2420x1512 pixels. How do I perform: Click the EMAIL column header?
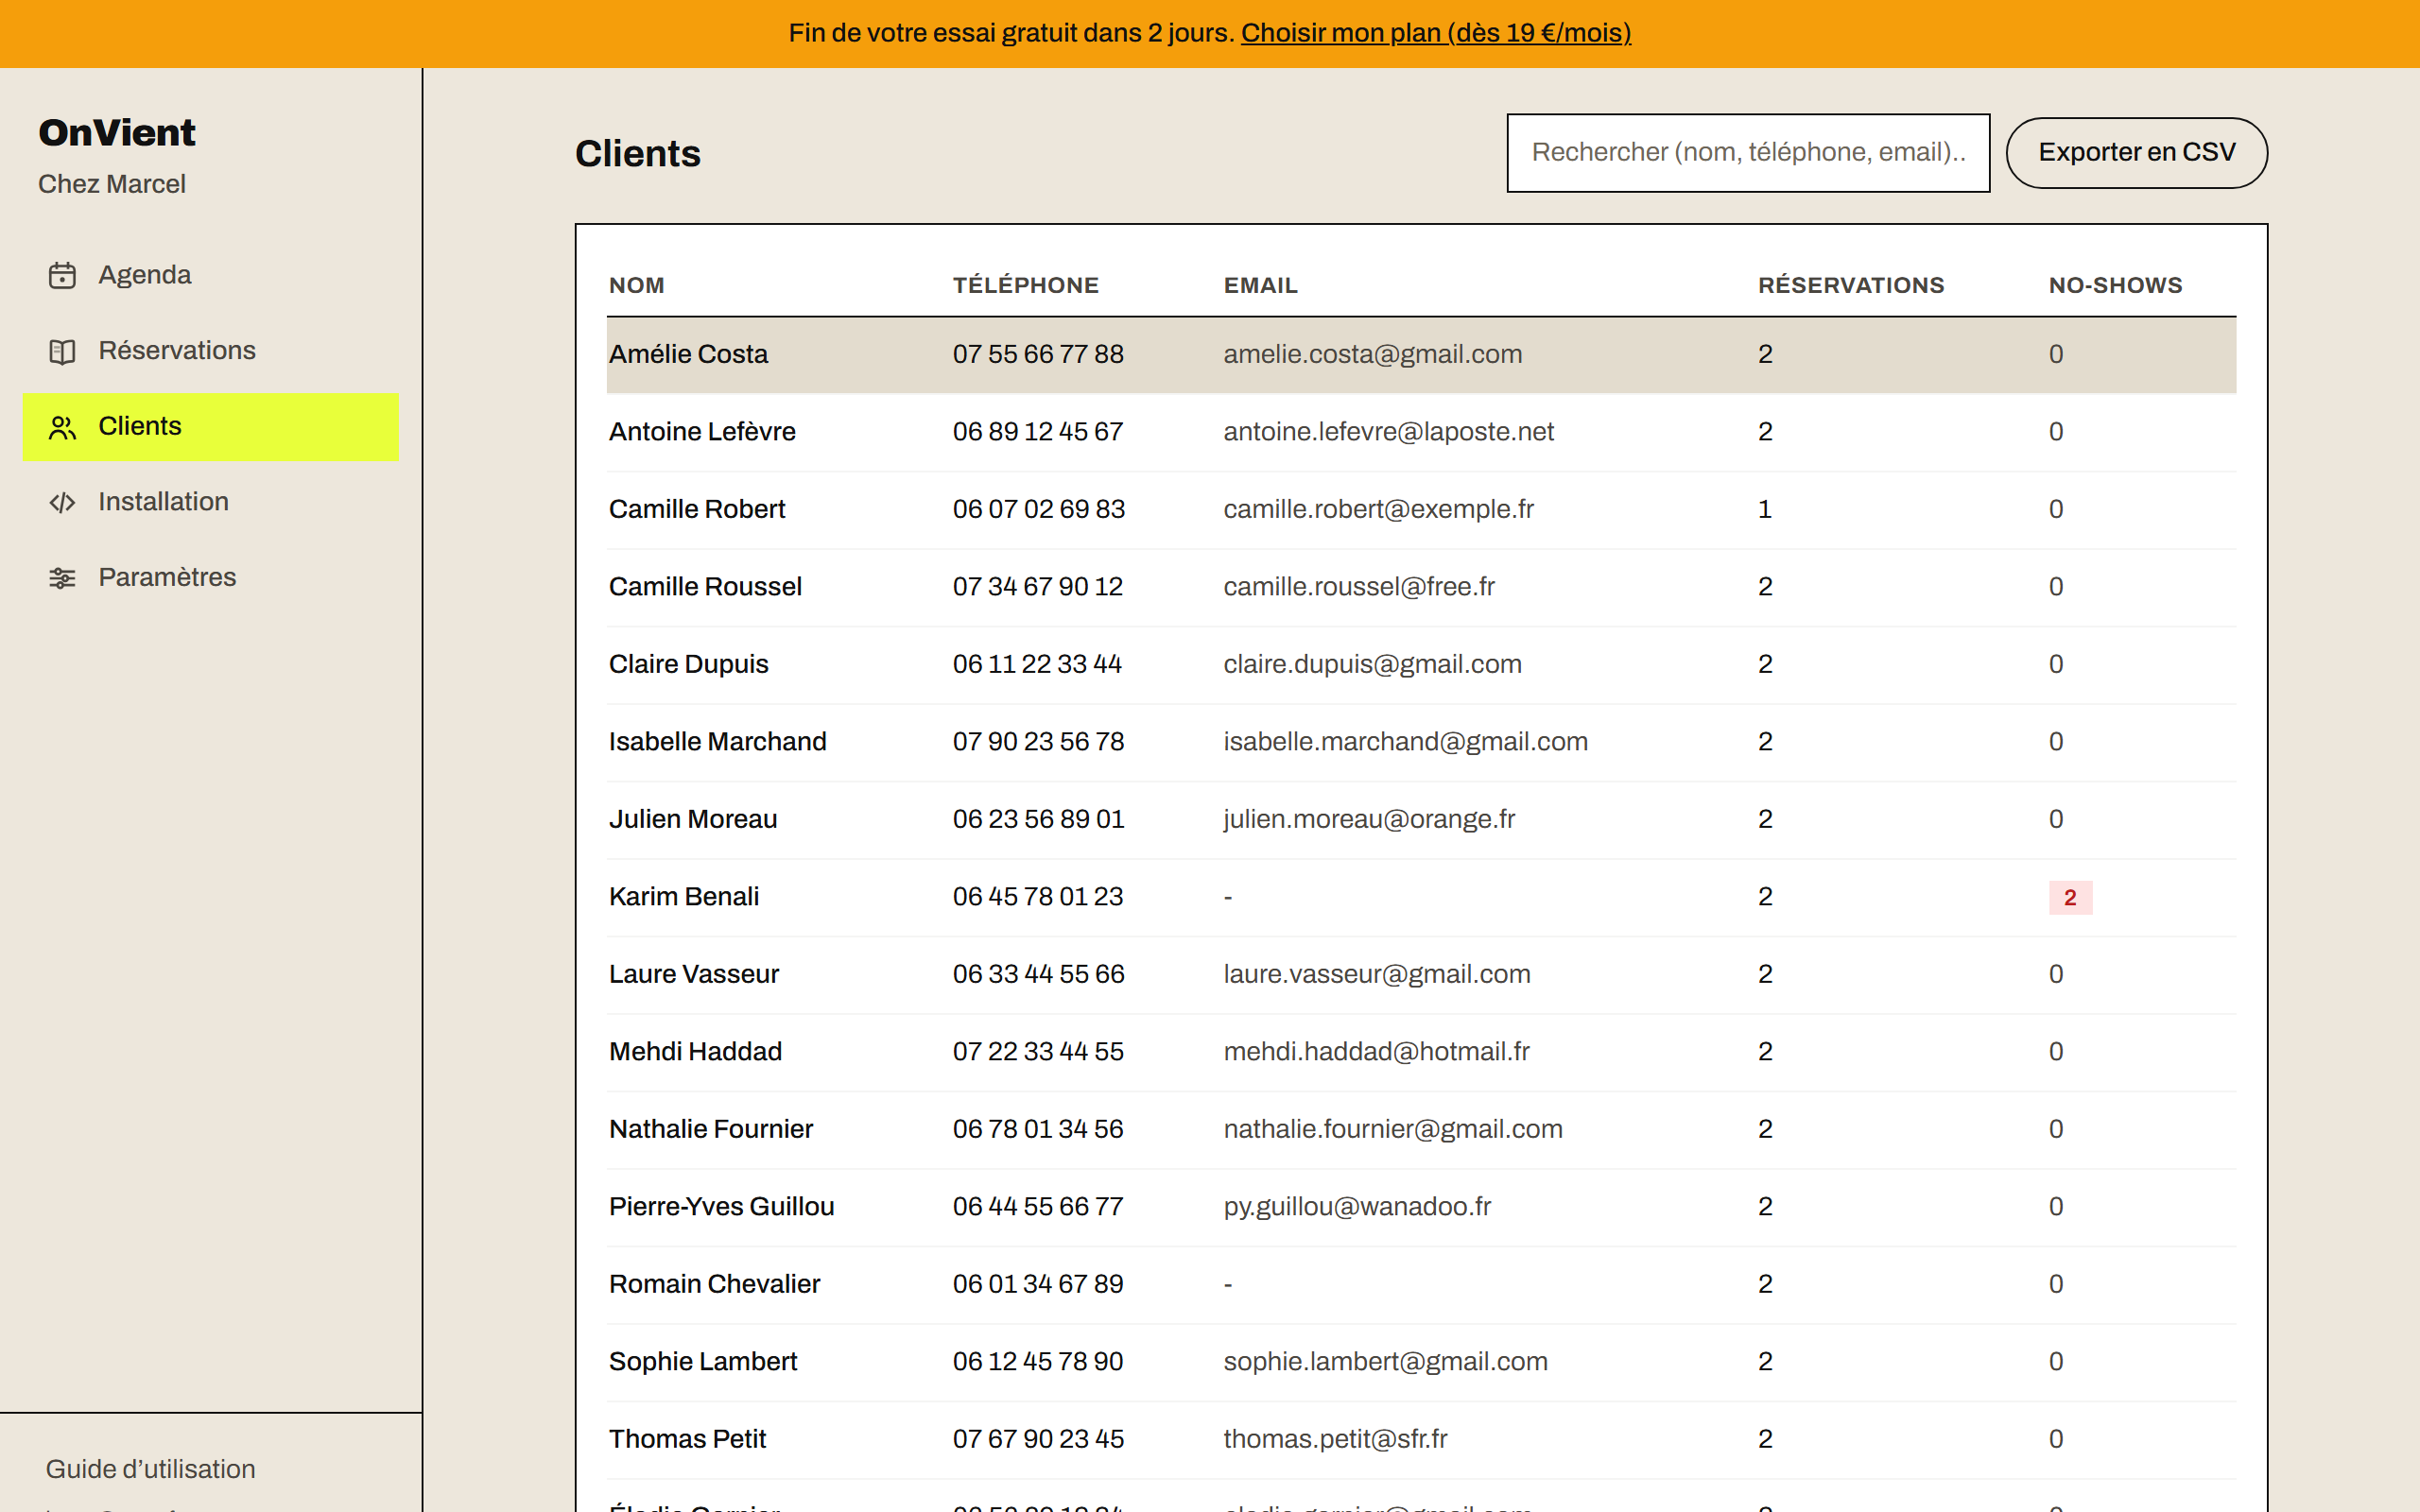(x=1260, y=285)
